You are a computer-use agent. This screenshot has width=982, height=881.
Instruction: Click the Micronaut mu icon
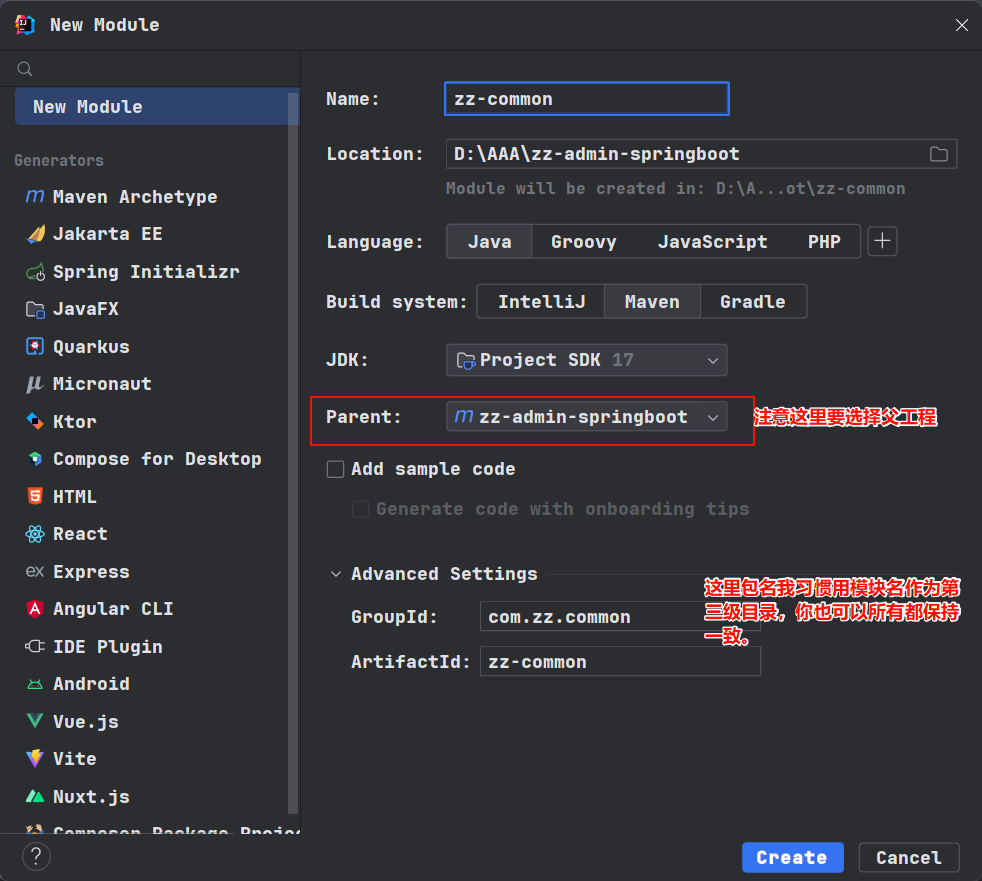35,384
